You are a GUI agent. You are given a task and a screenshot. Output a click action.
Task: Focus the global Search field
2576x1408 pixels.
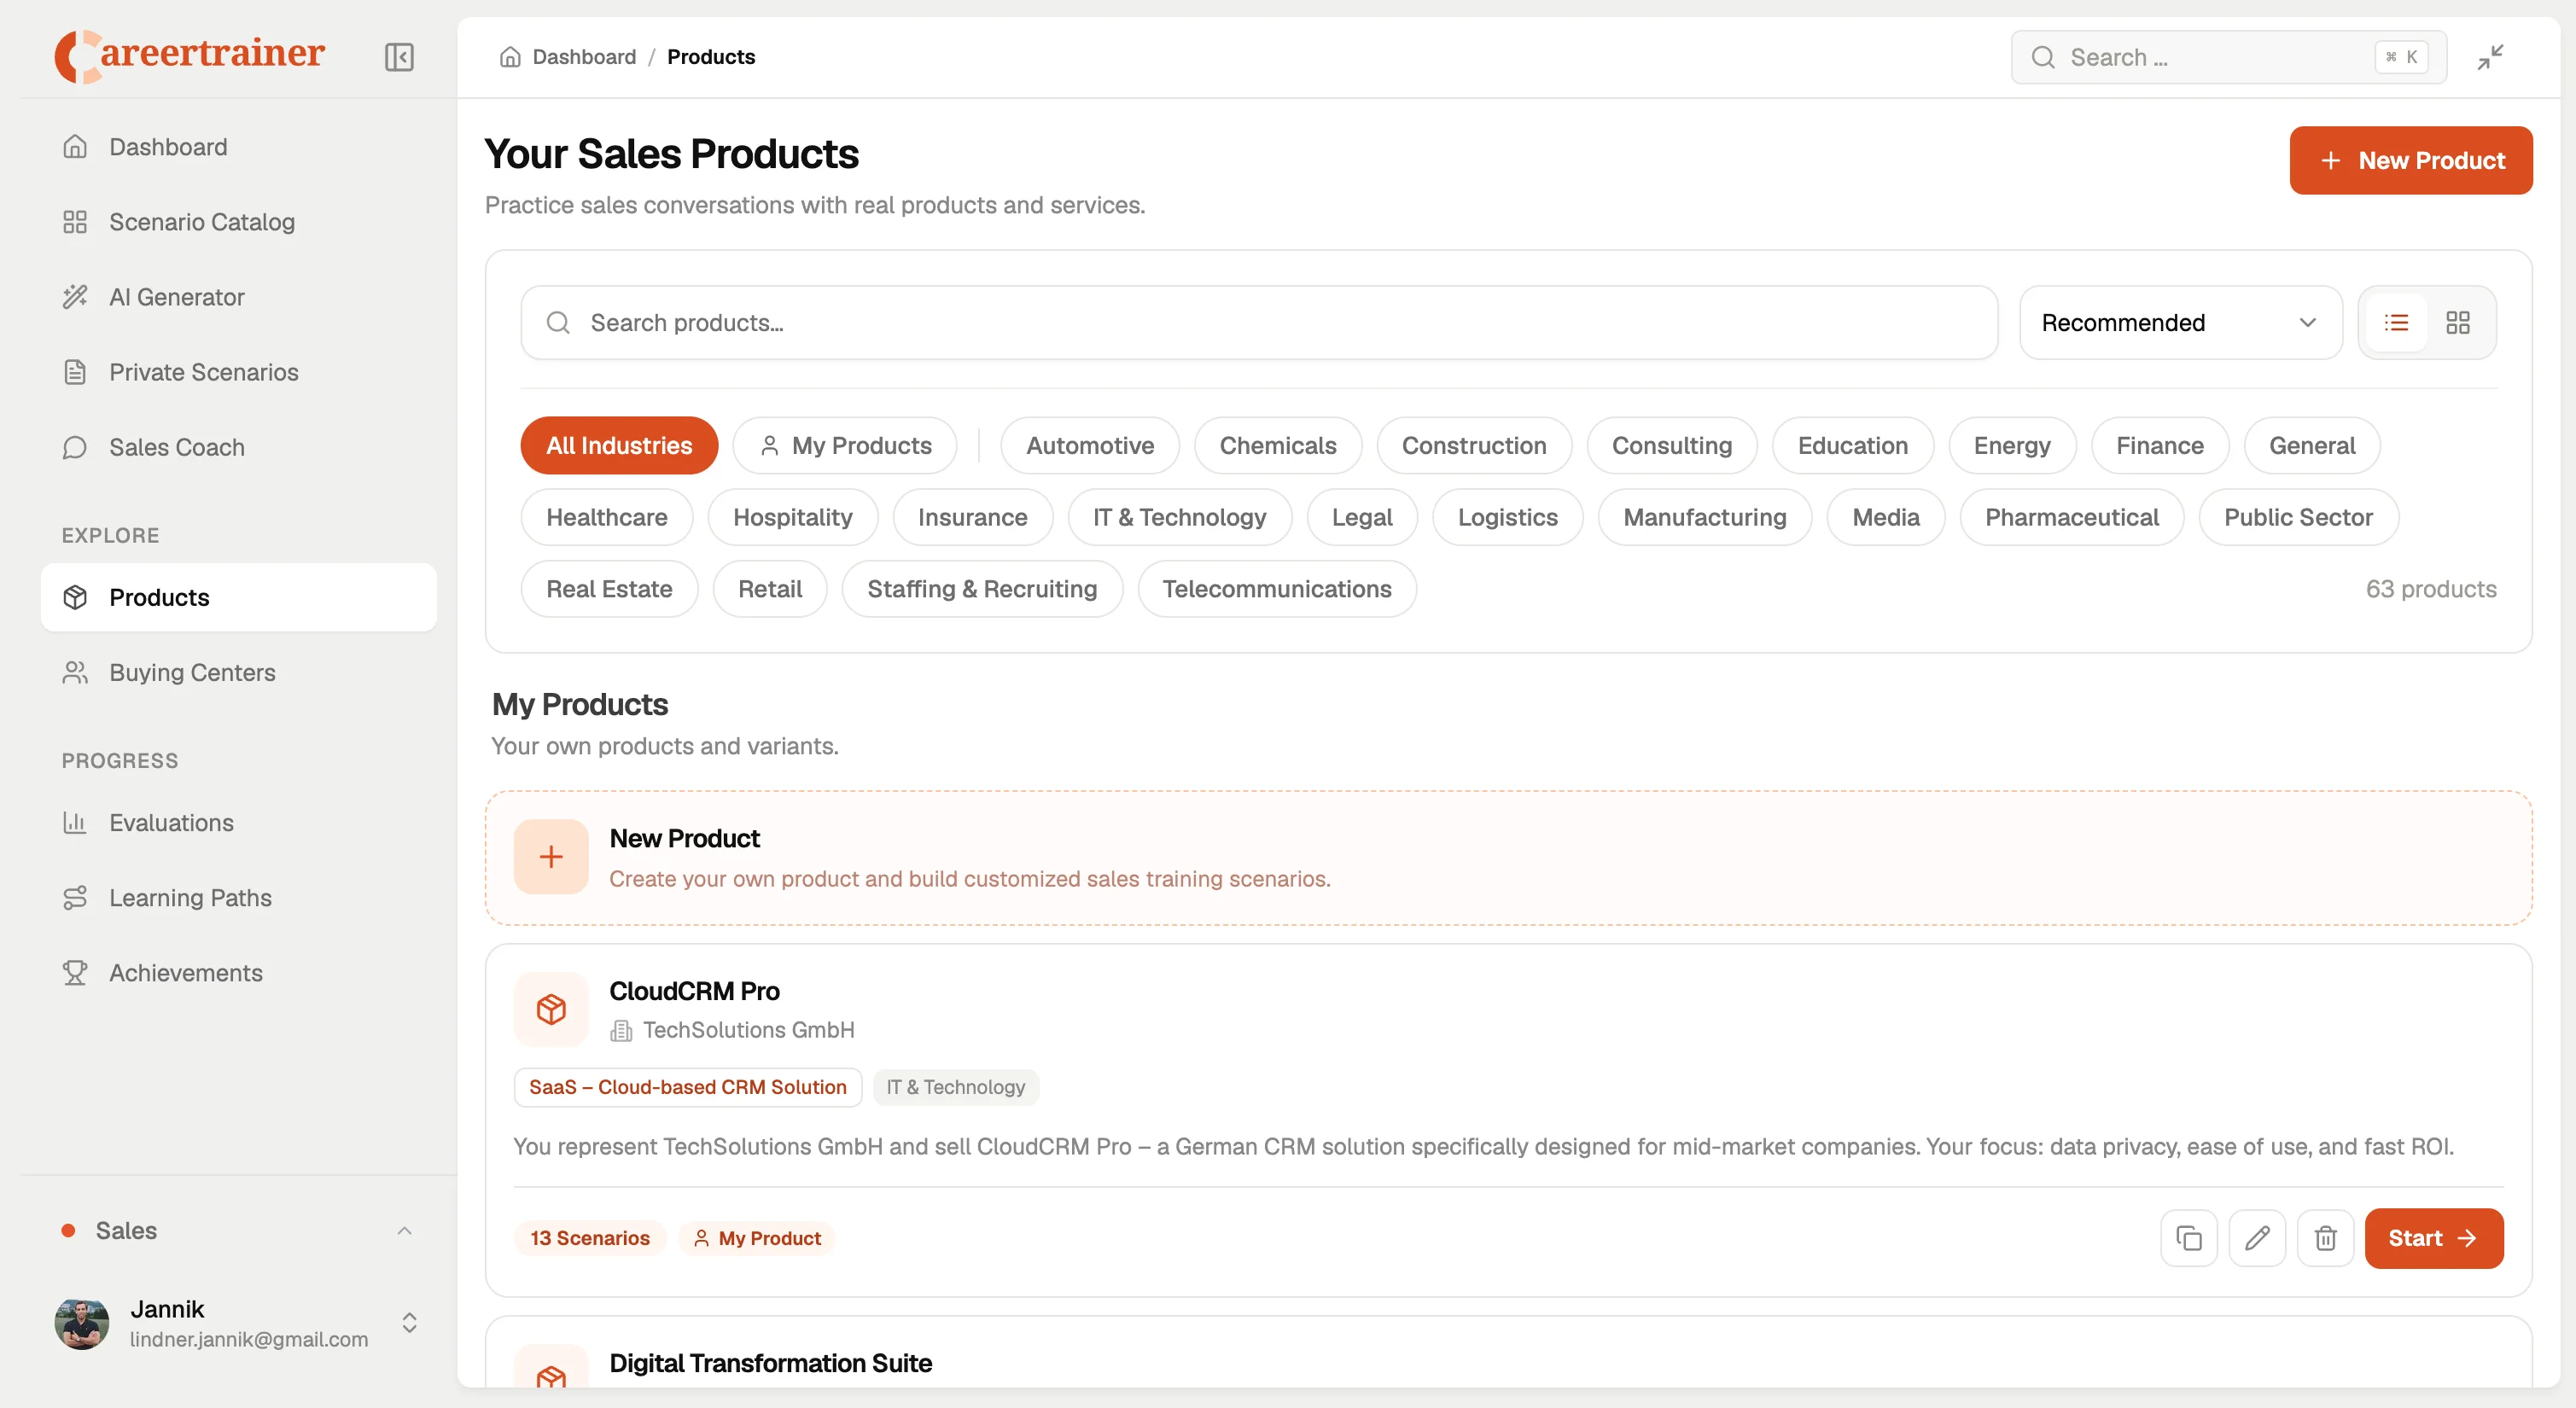click(x=2228, y=57)
